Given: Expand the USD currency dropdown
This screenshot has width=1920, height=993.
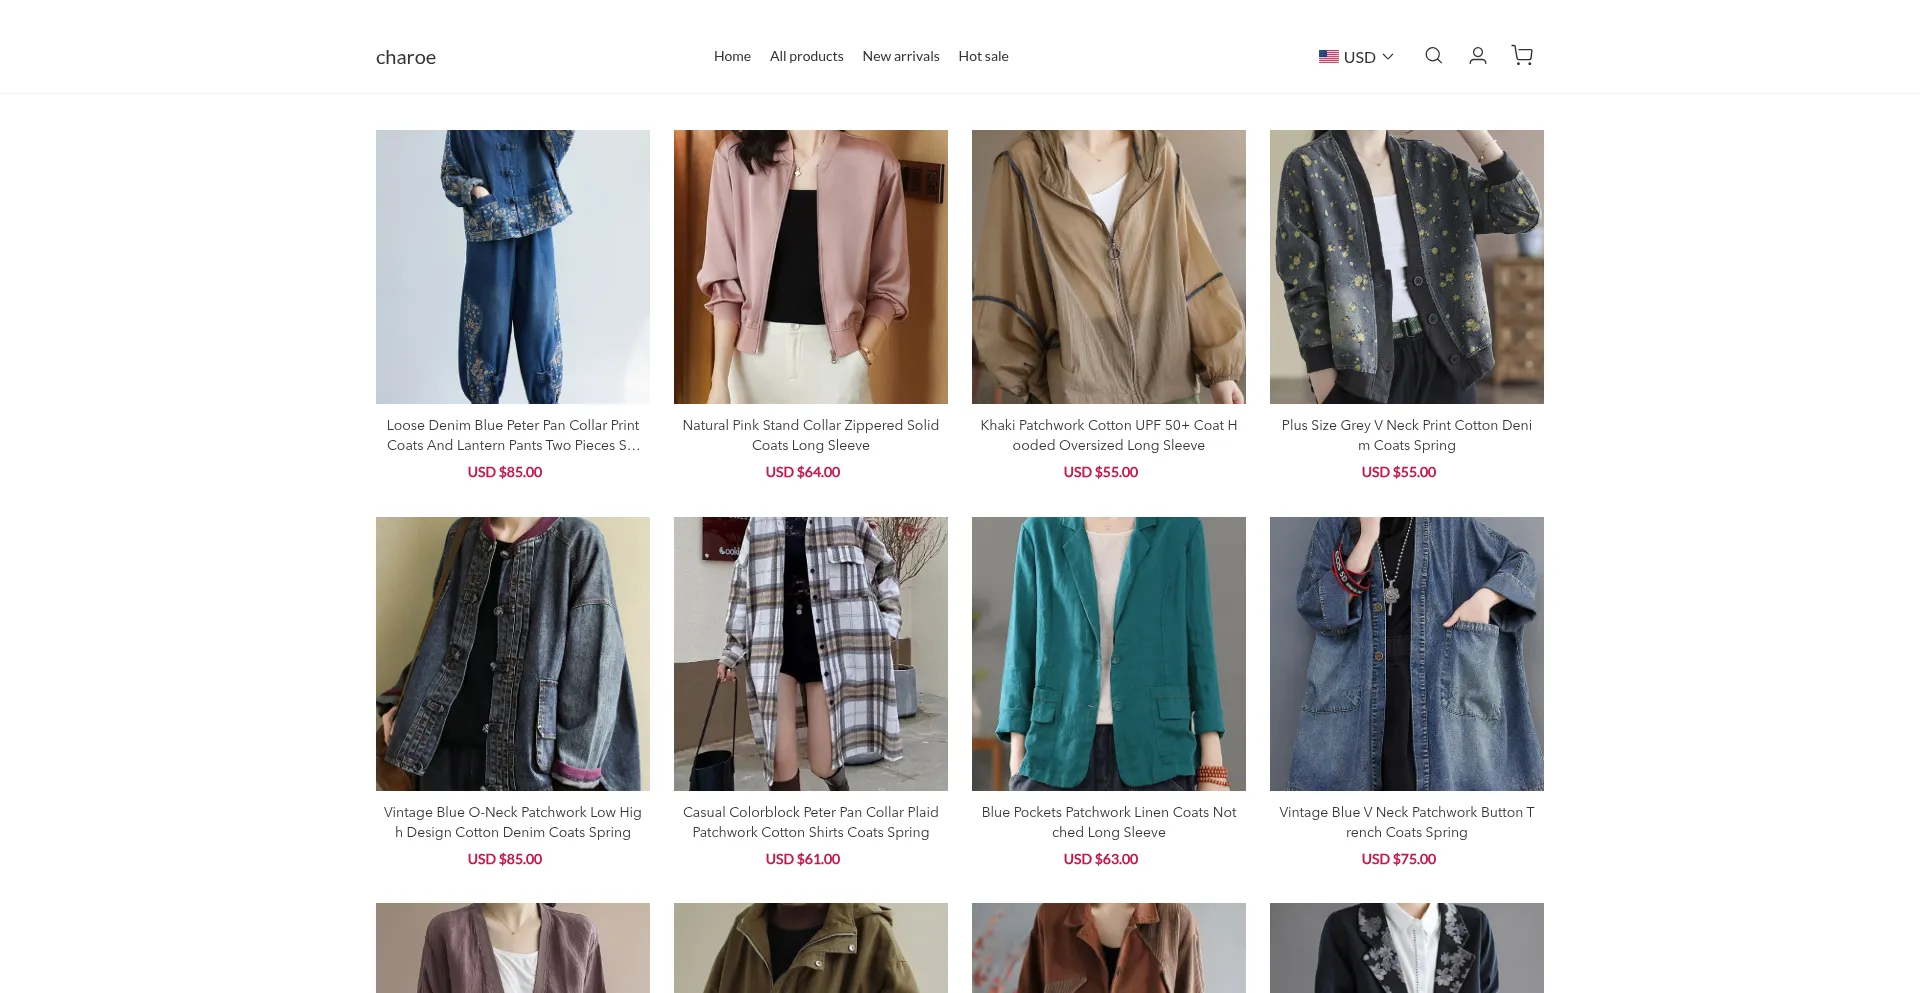Looking at the screenshot, I should pos(1356,57).
